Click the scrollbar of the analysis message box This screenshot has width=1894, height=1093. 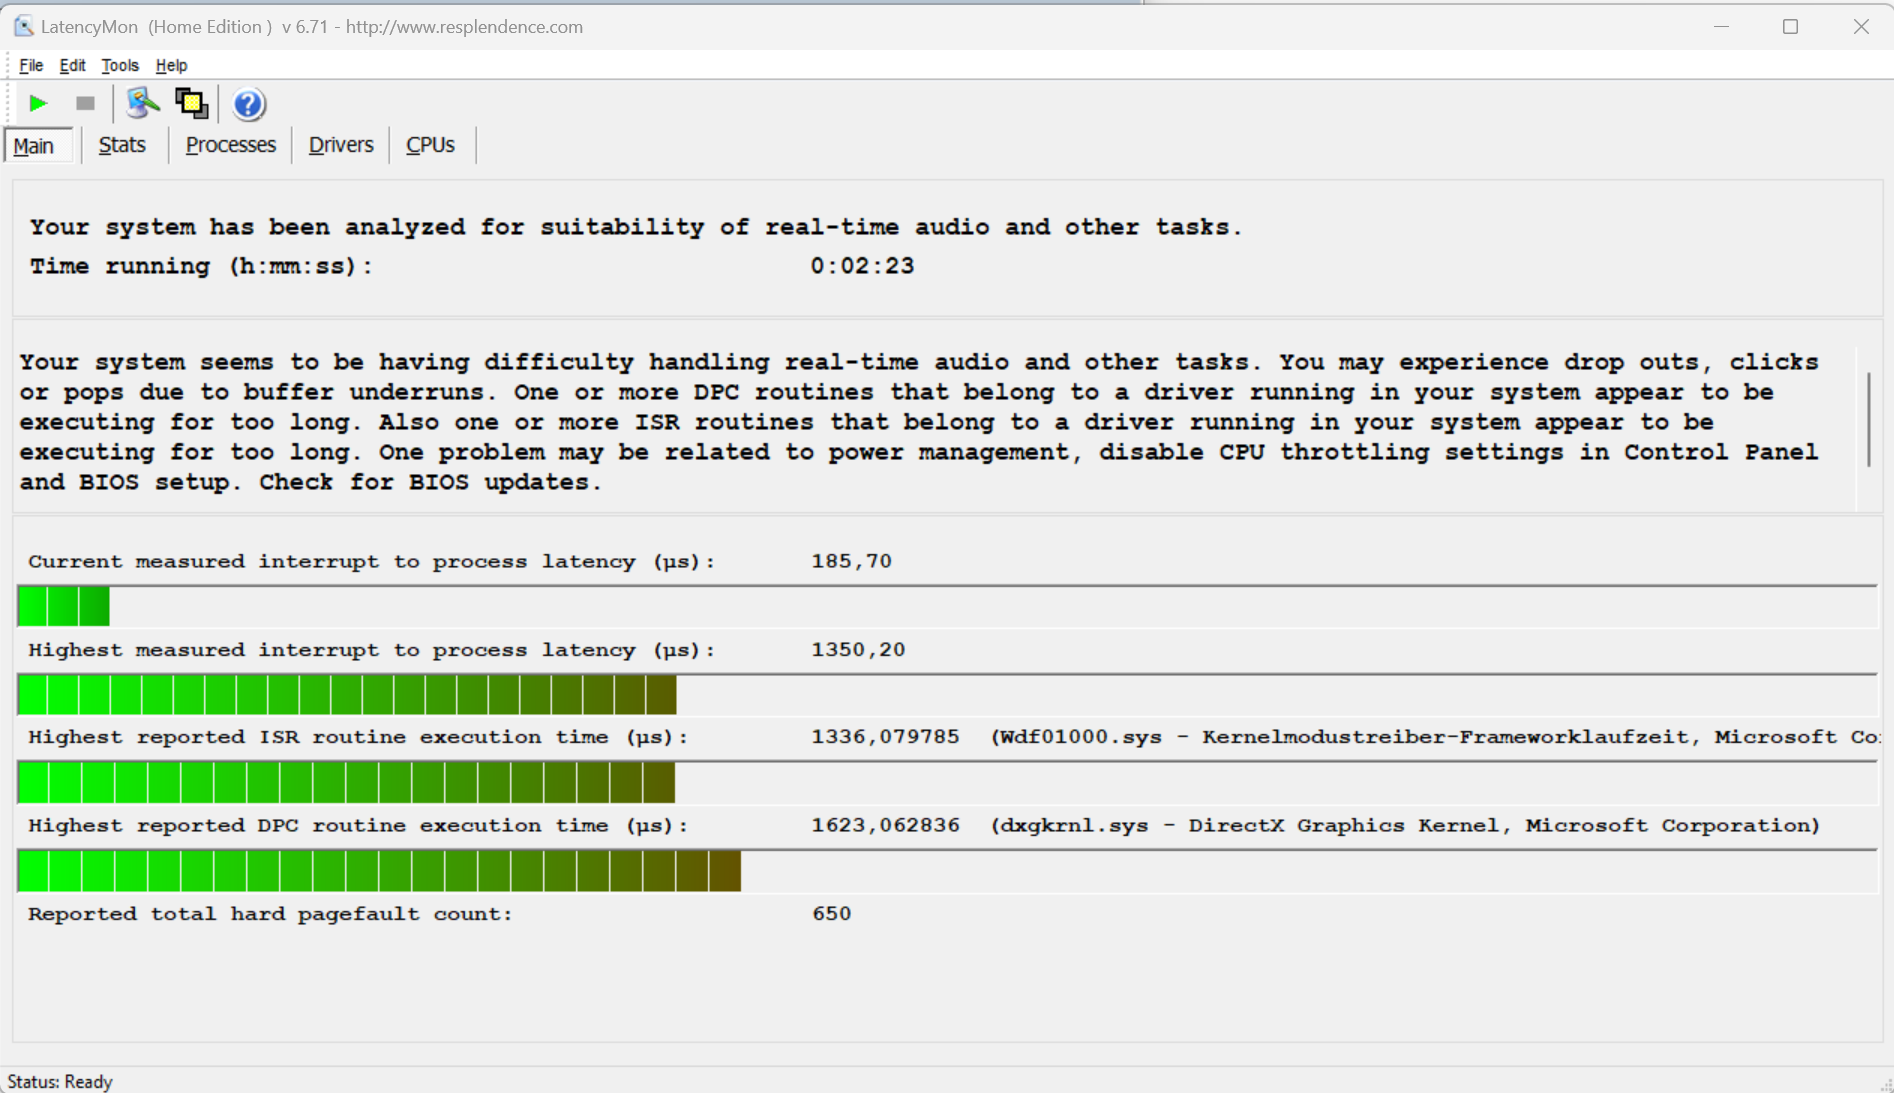1867,418
